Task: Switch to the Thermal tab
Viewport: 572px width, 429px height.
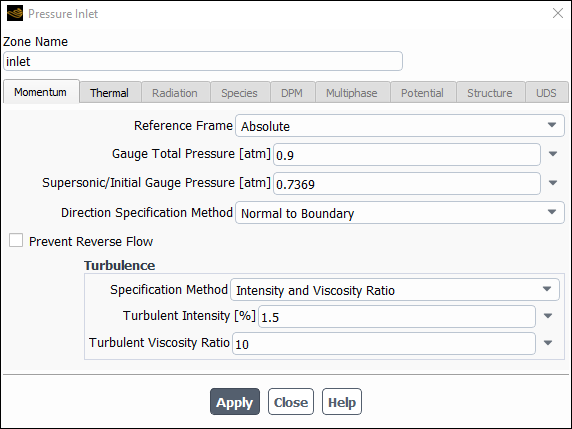Action: tap(110, 93)
